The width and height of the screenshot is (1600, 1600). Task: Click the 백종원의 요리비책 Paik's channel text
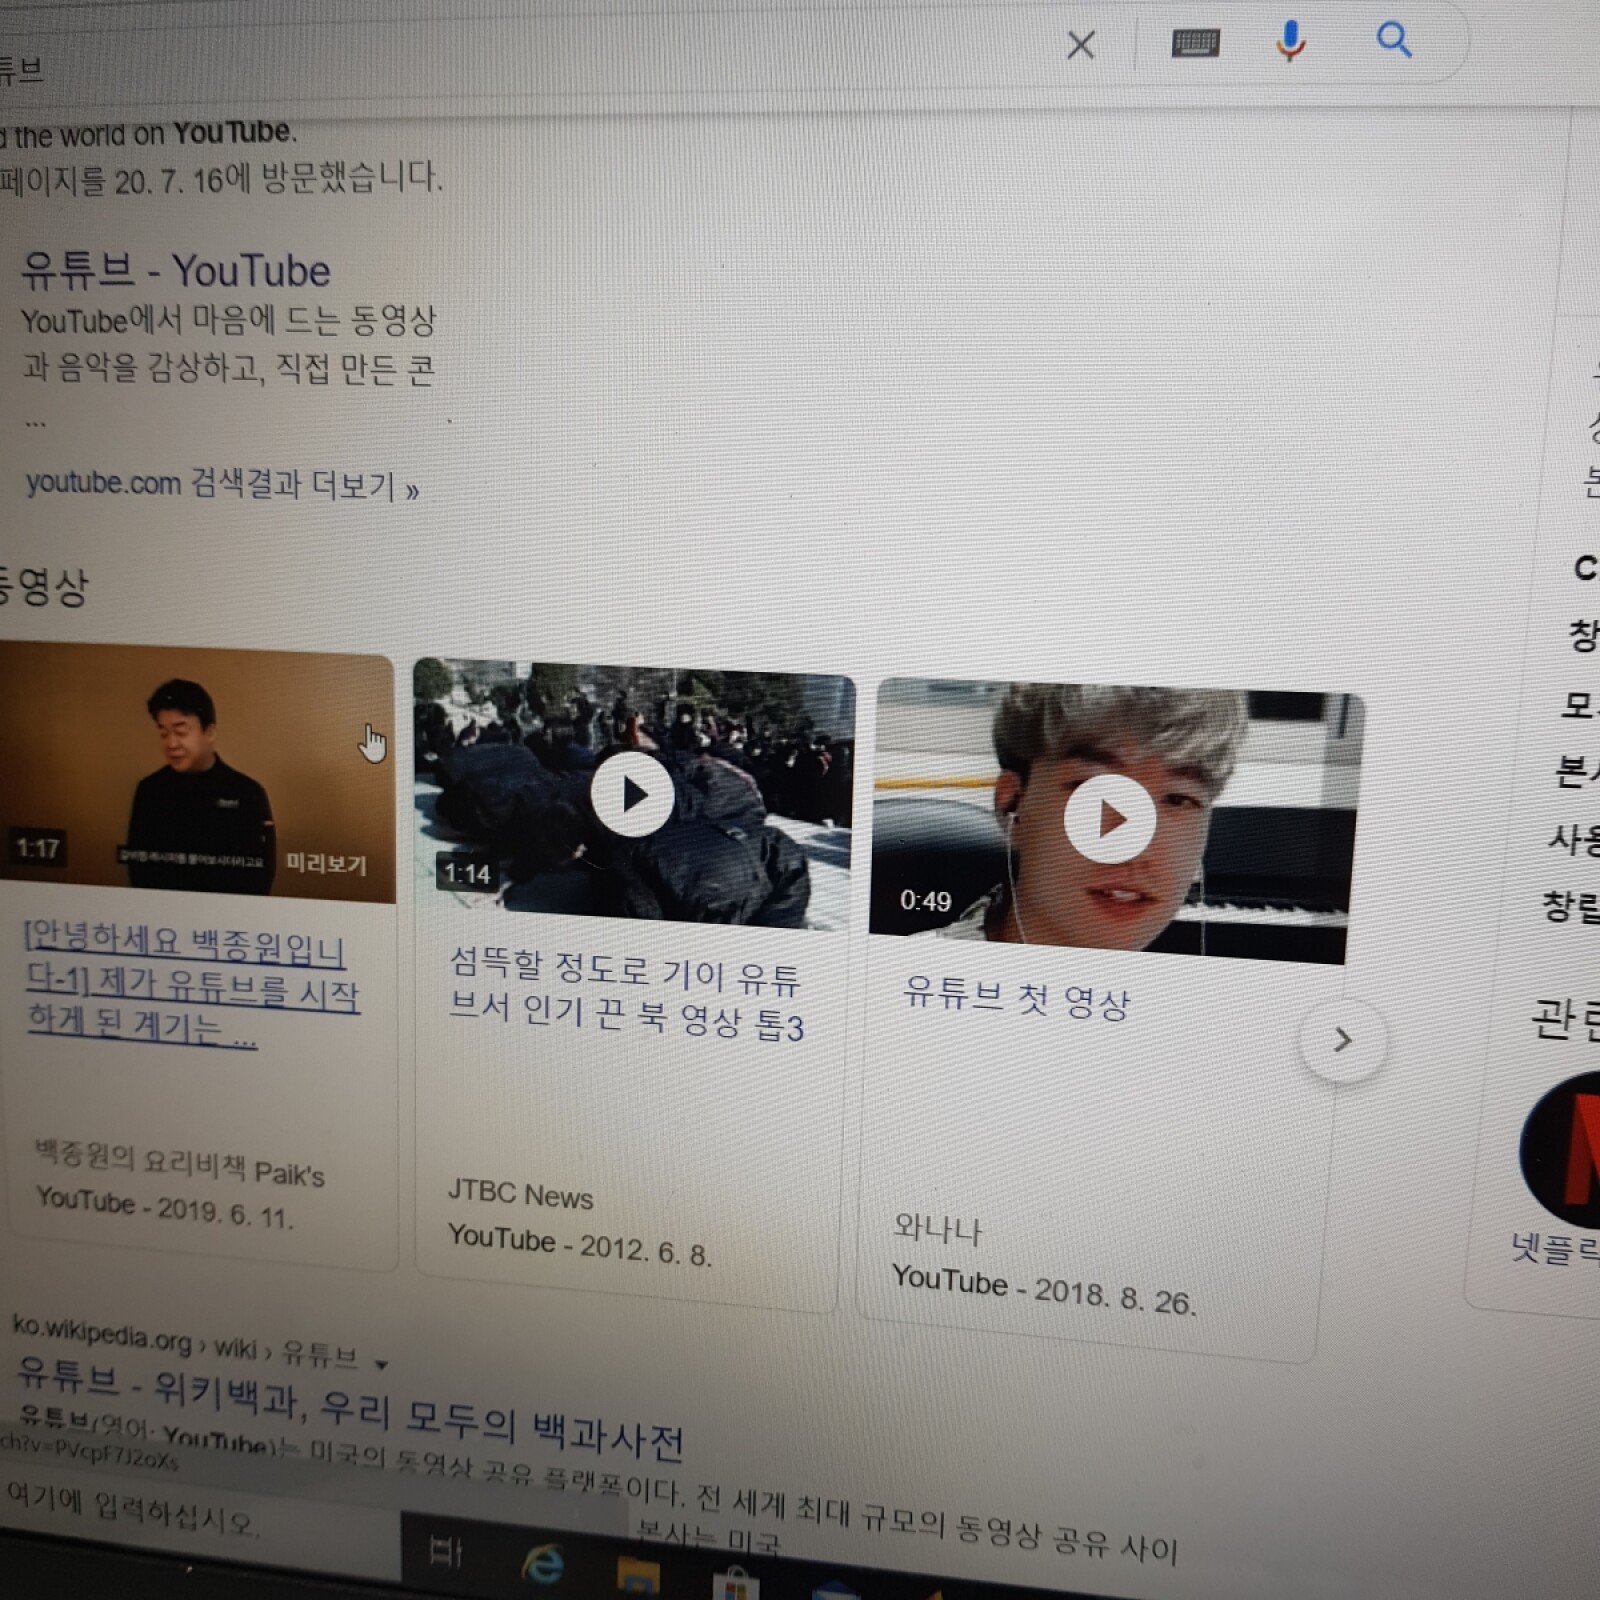(180, 1164)
